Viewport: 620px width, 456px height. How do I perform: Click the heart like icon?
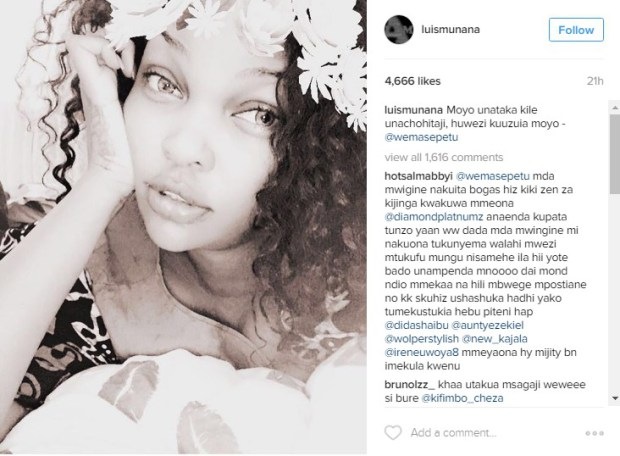pyautogui.click(x=393, y=432)
